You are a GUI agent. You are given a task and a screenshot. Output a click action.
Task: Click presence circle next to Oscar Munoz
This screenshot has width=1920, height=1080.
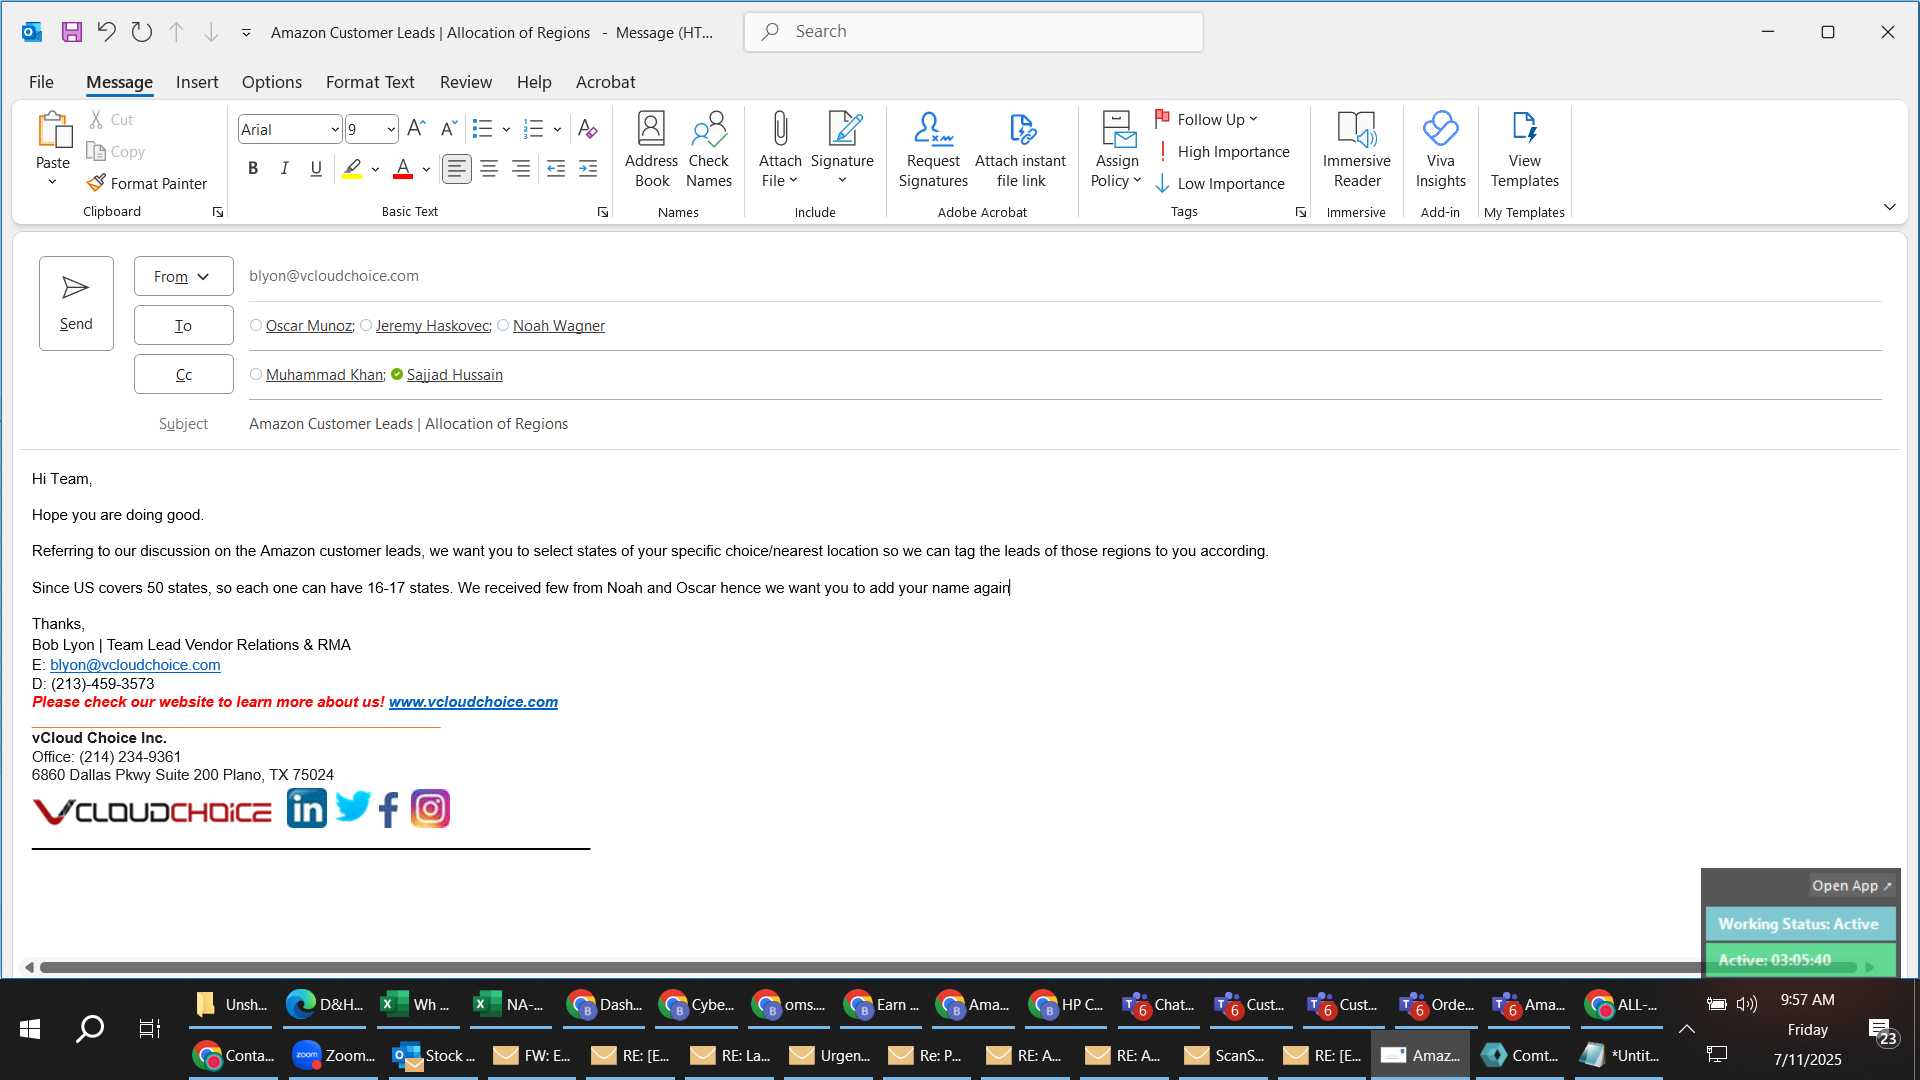tap(256, 325)
